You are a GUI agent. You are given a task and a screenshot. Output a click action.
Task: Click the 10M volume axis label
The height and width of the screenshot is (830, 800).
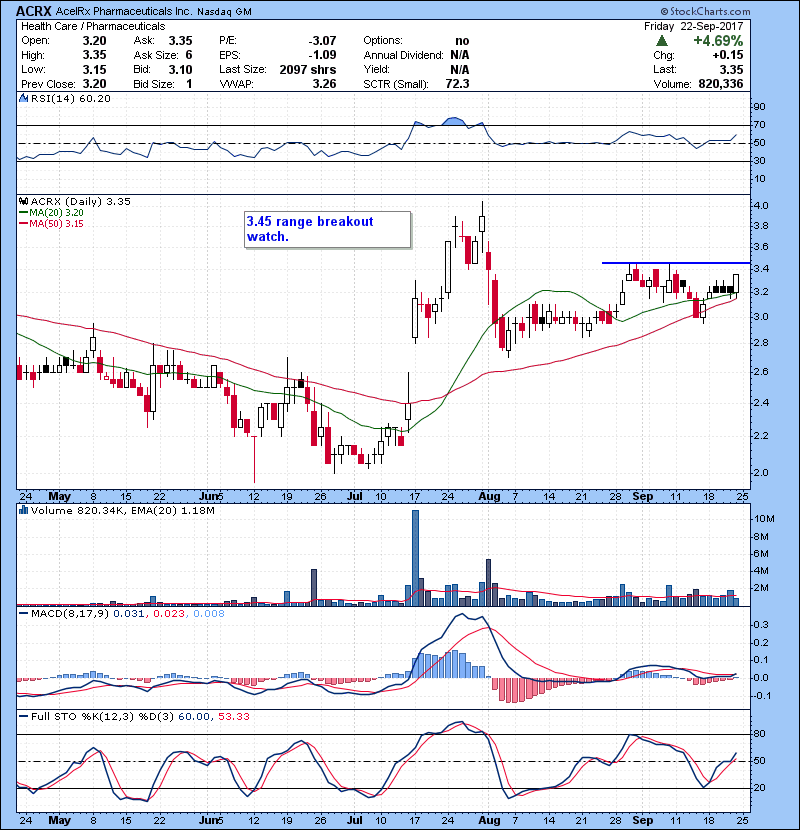coord(764,519)
